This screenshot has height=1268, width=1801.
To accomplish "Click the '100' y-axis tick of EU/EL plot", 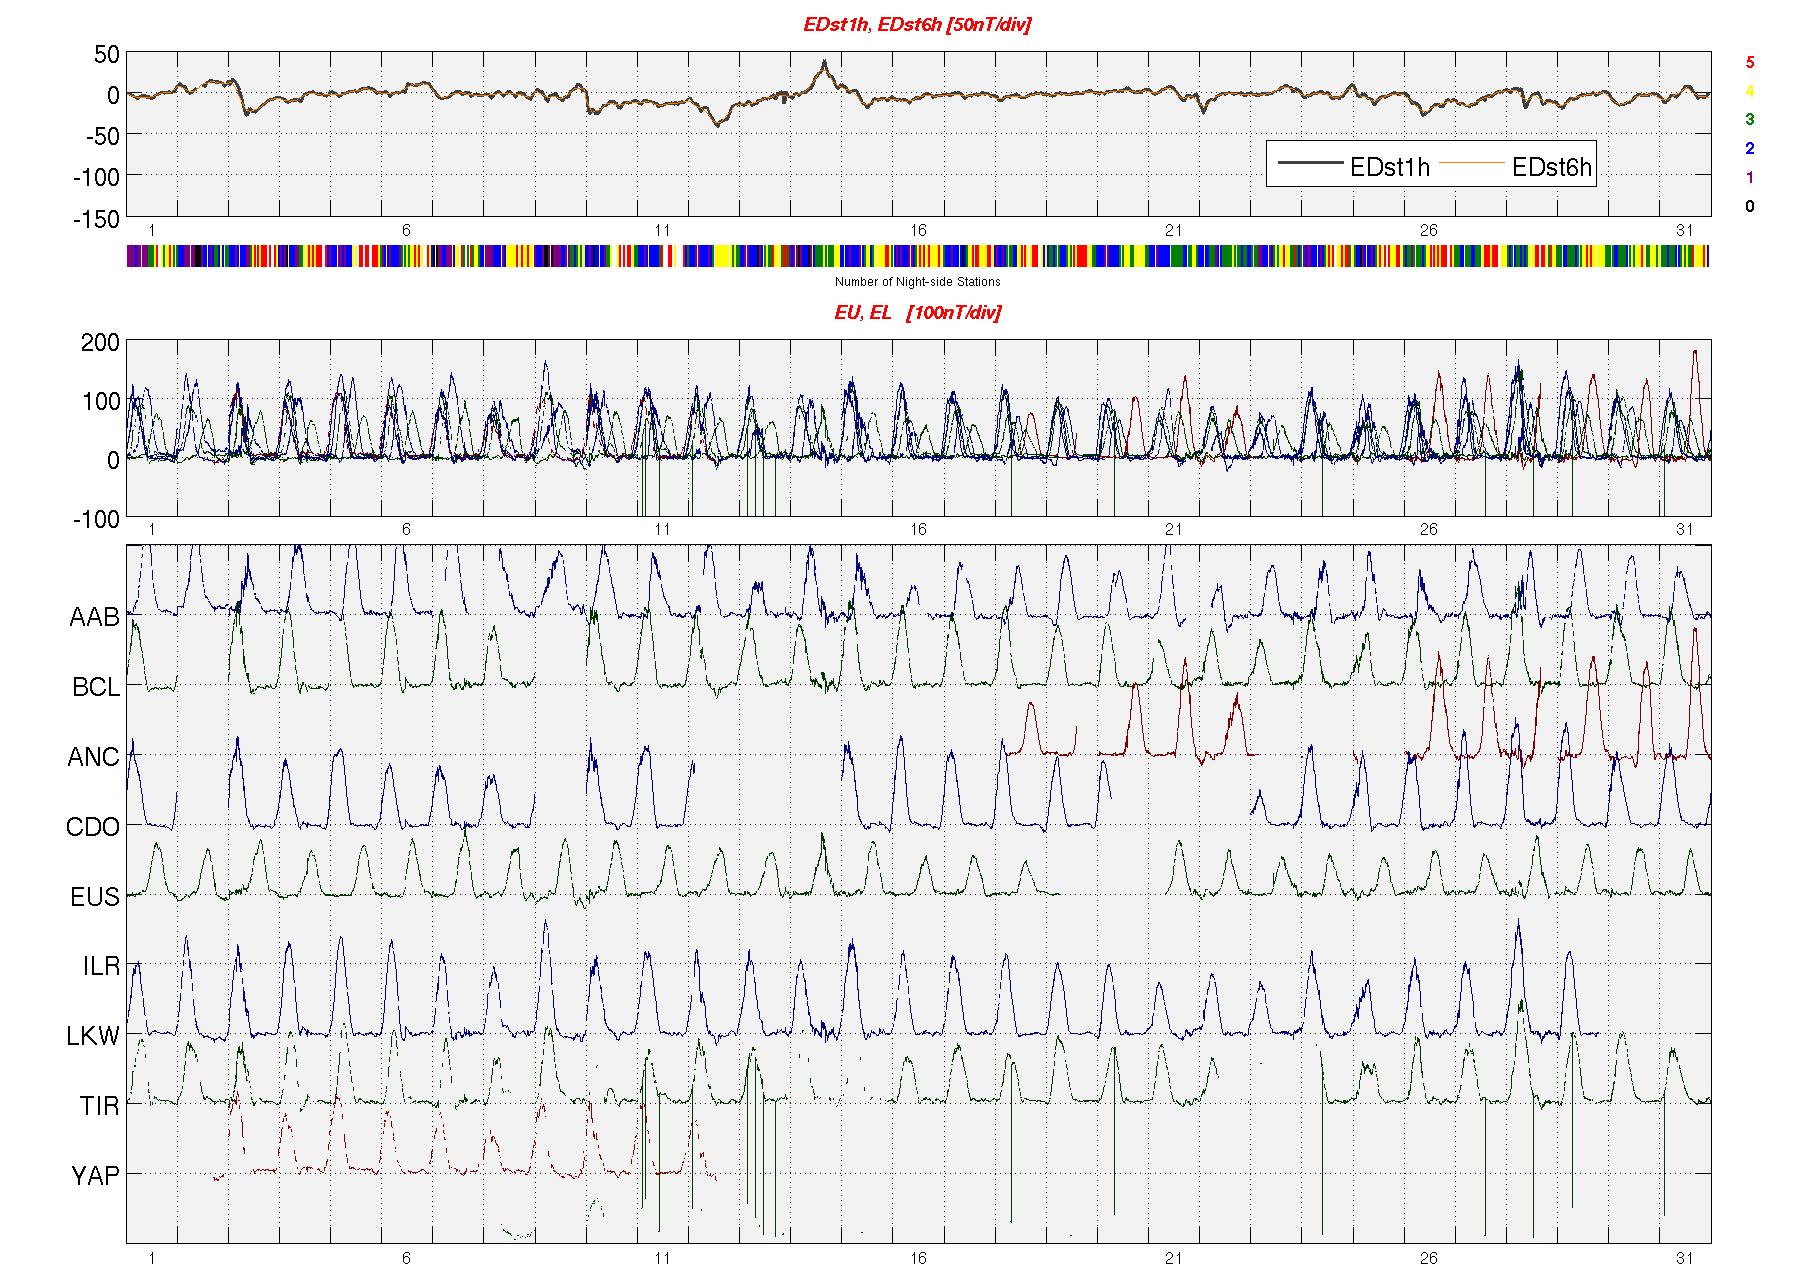I will pyautogui.click(x=100, y=402).
